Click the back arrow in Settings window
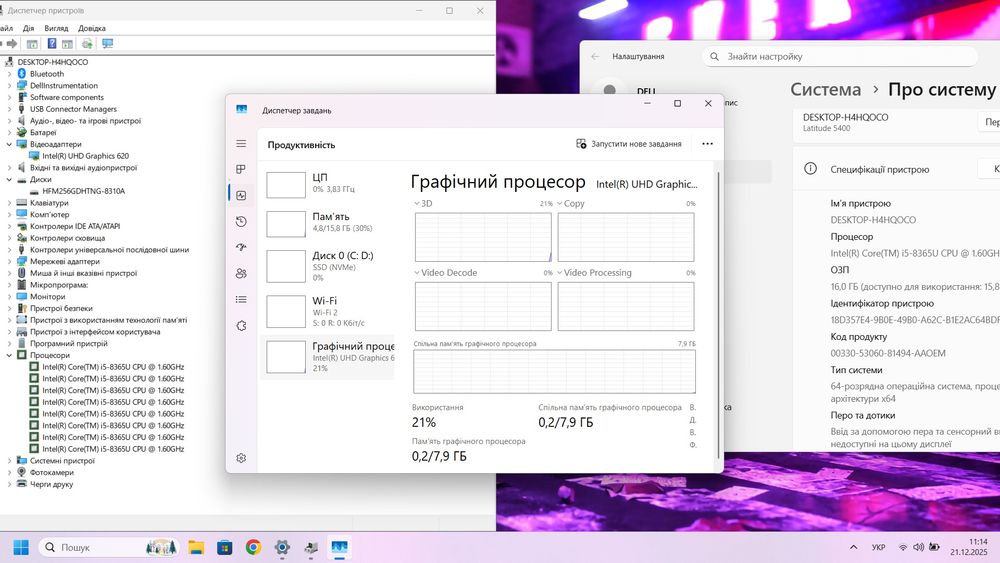The image size is (1000, 563). click(595, 56)
